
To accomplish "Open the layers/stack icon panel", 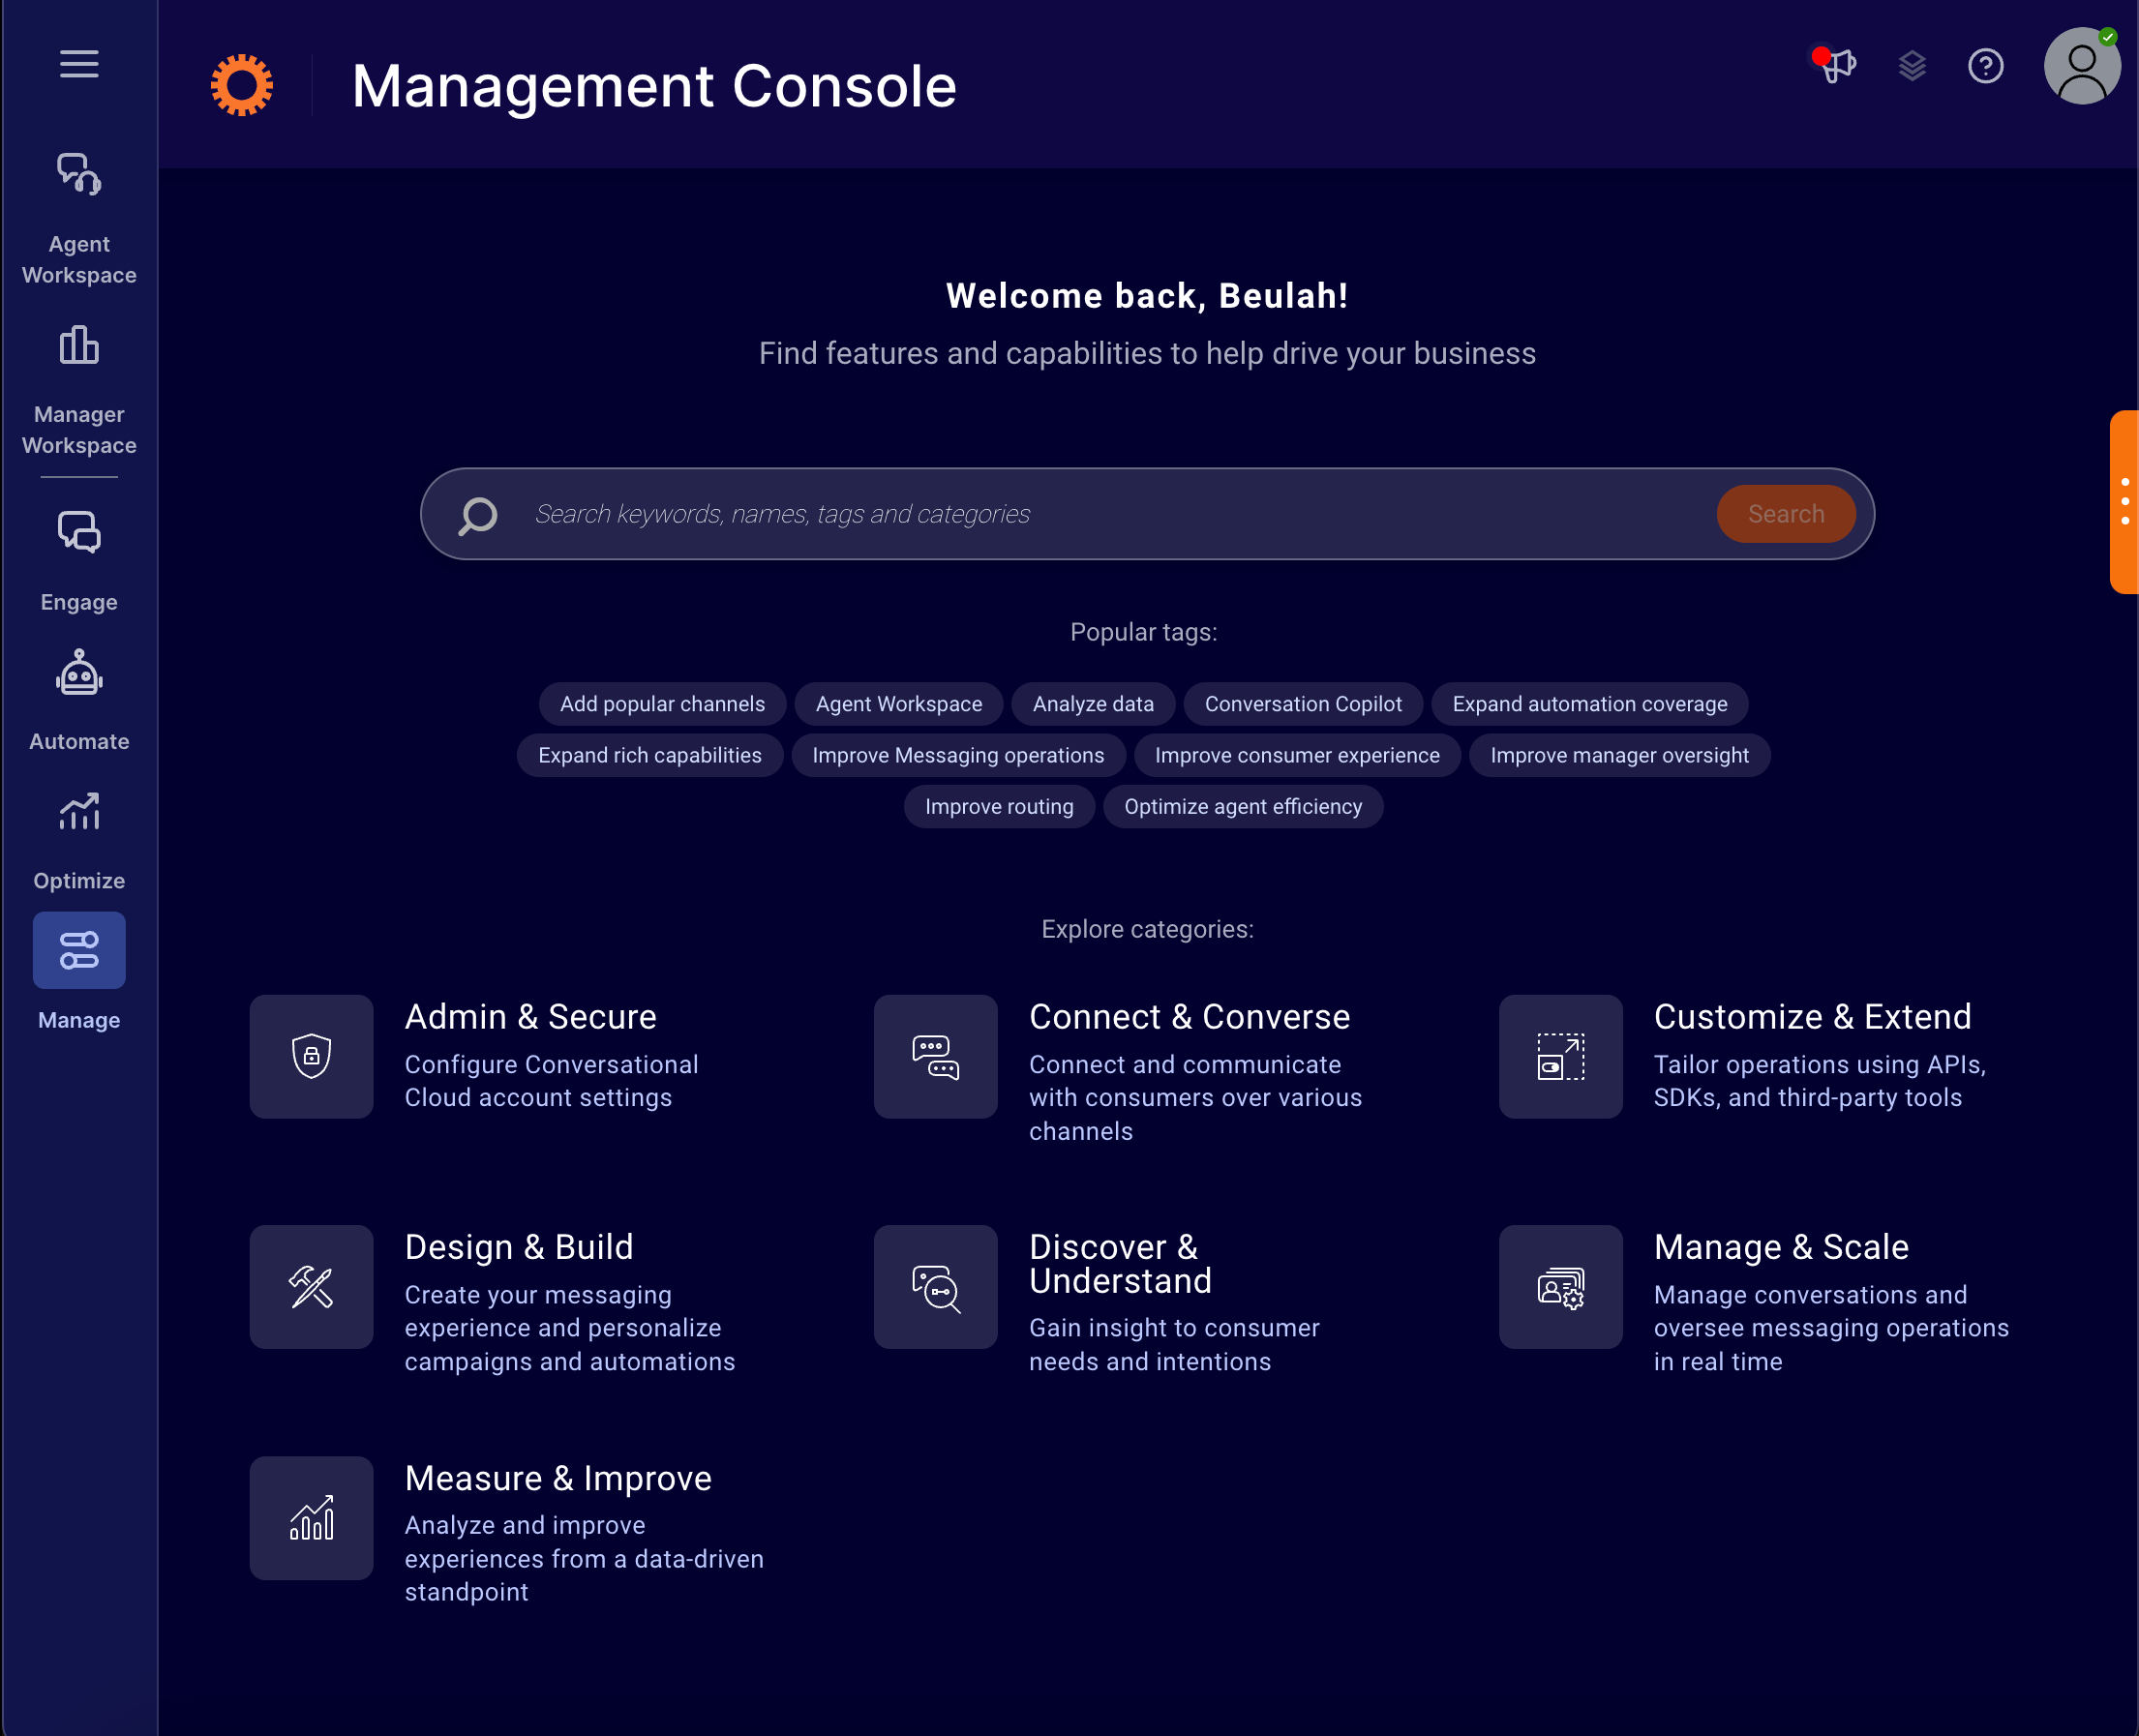I will pyautogui.click(x=1913, y=68).
